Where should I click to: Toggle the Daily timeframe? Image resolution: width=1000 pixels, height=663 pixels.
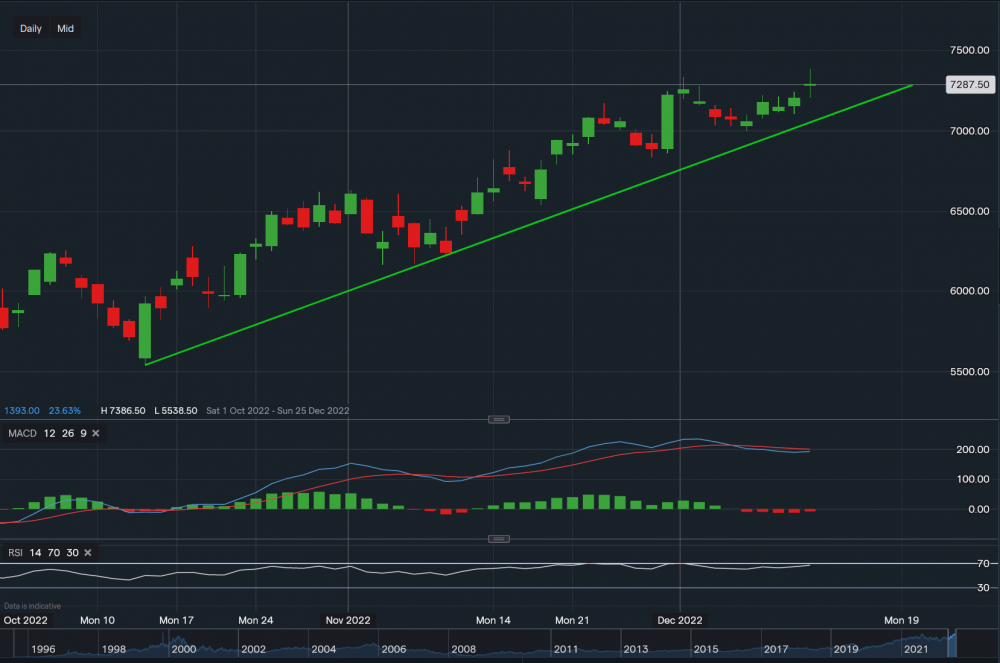[29, 28]
